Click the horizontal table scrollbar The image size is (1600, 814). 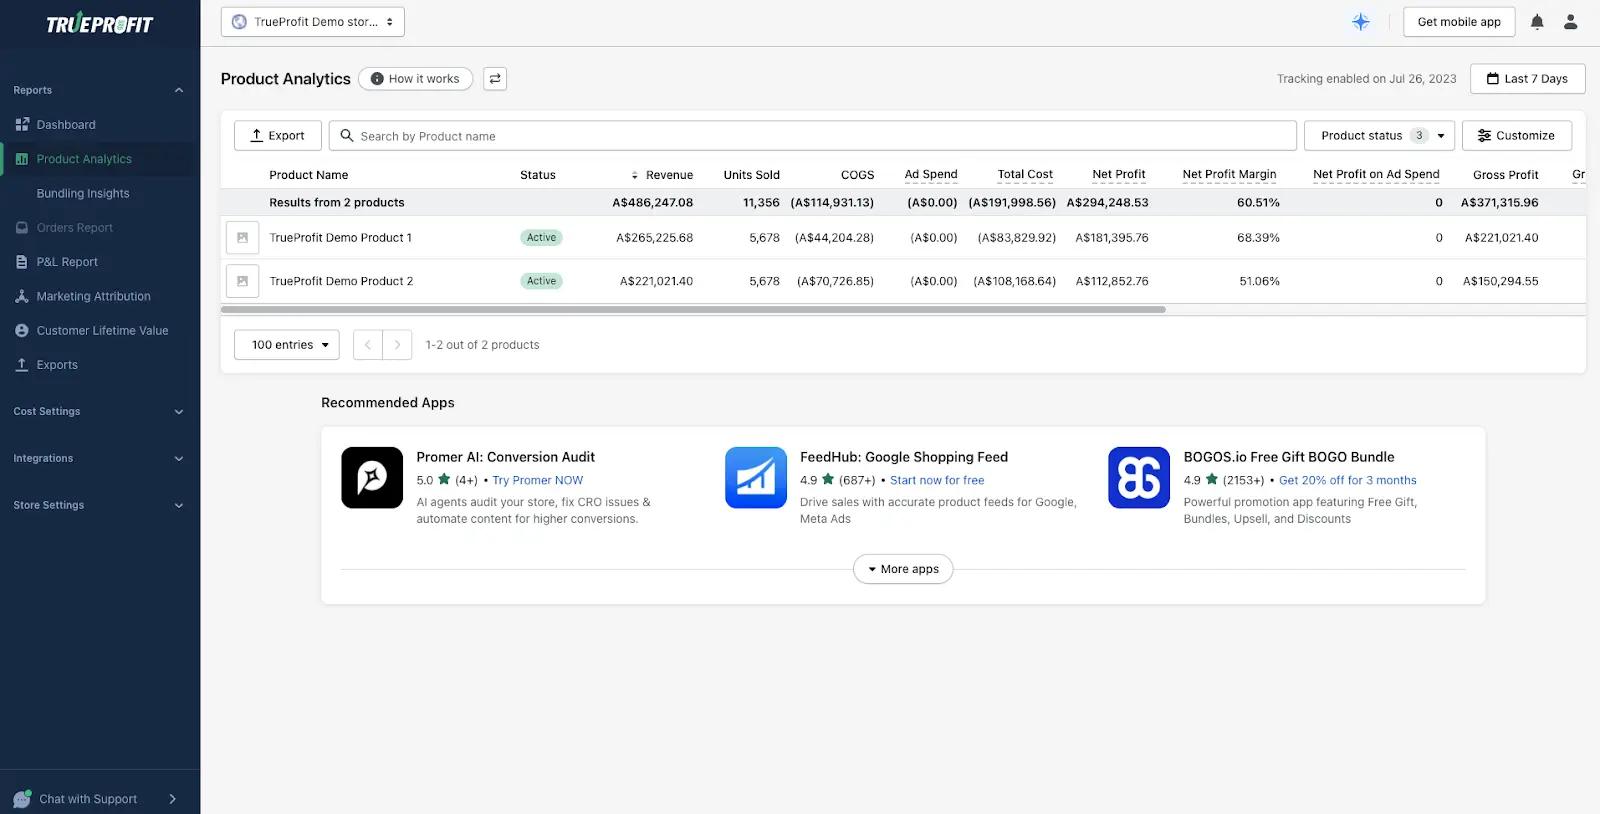pos(693,310)
